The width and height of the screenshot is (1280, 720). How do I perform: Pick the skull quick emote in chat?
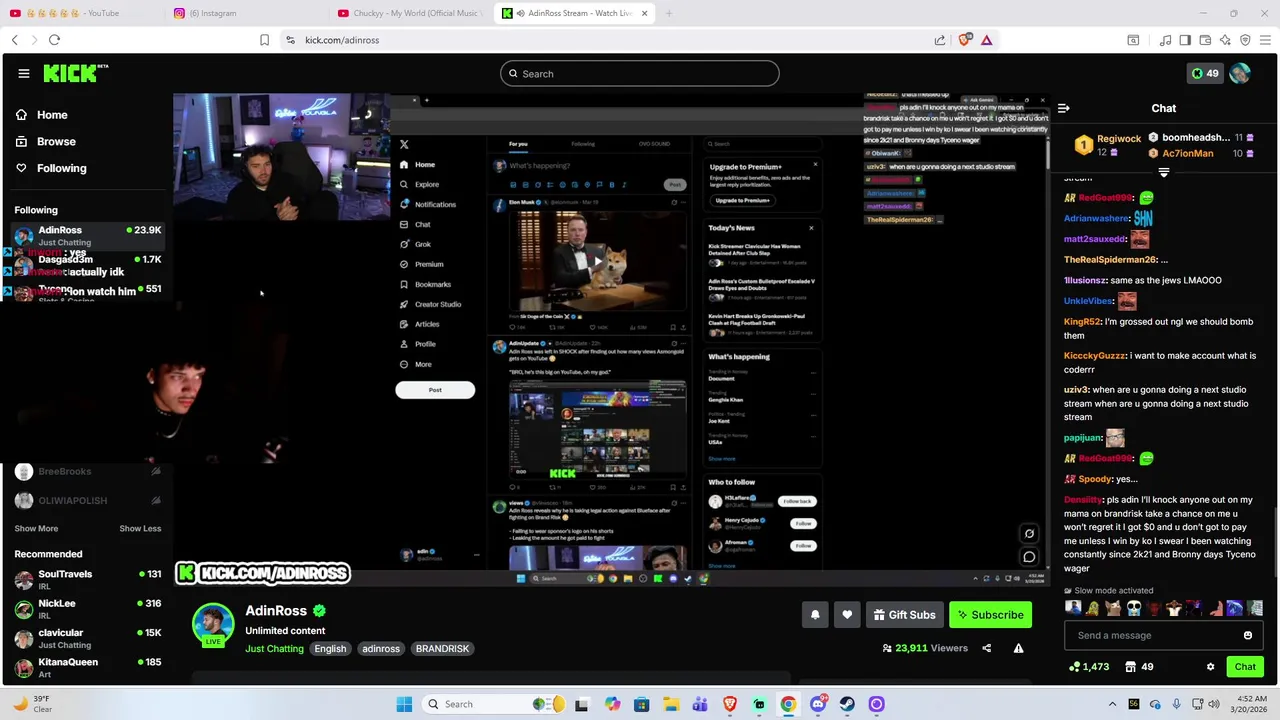pyautogui.click(x=1134, y=608)
